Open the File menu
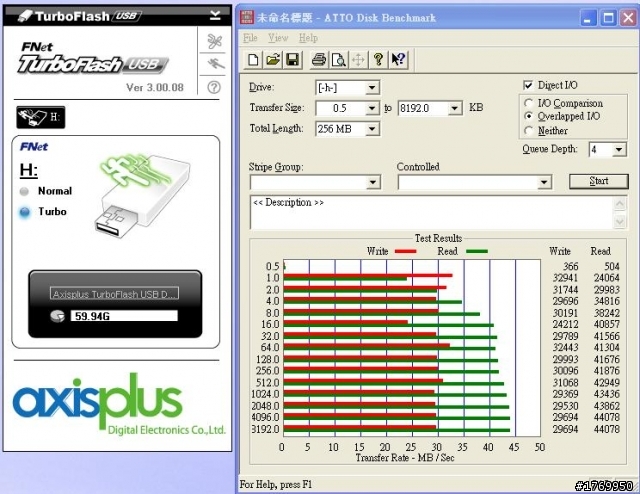Image resolution: width=640 pixels, height=494 pixels. pos(250,38)
